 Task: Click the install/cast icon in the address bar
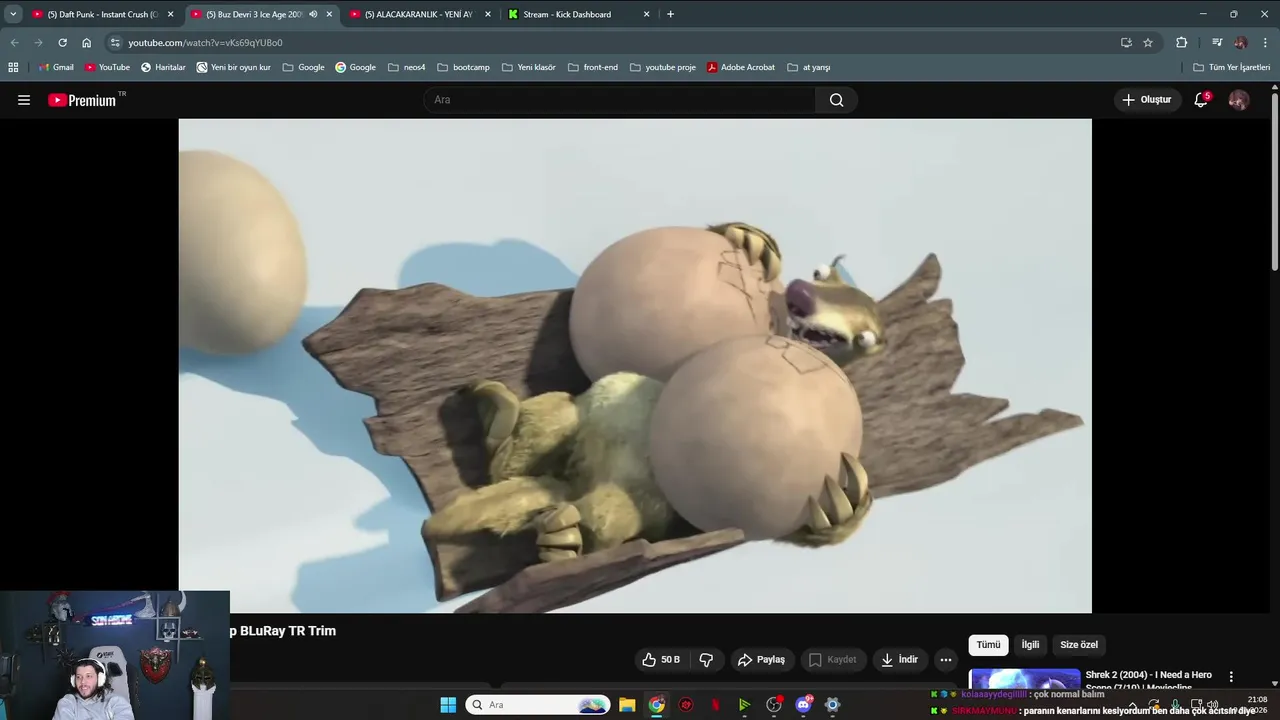(1126, 43)
